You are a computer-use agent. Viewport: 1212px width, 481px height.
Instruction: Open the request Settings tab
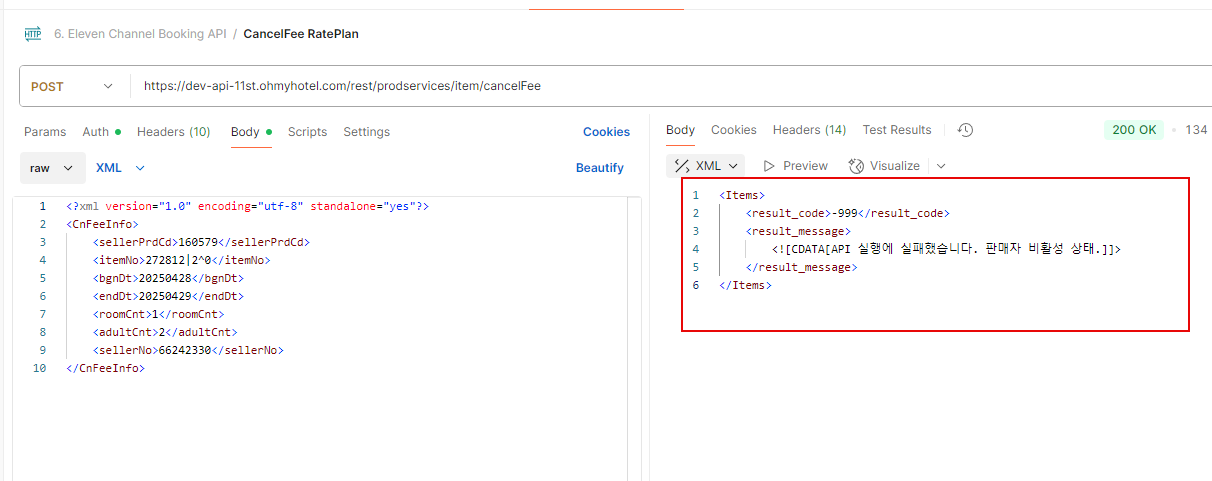[366, 132]
